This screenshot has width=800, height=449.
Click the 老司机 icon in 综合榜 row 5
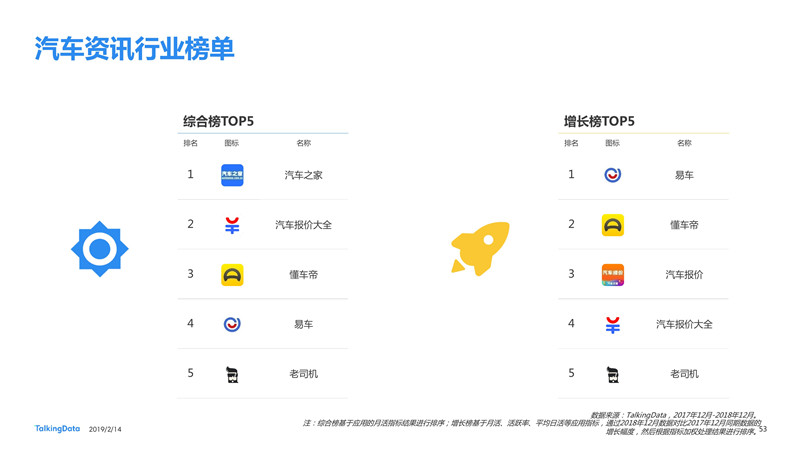click(232, 374)
